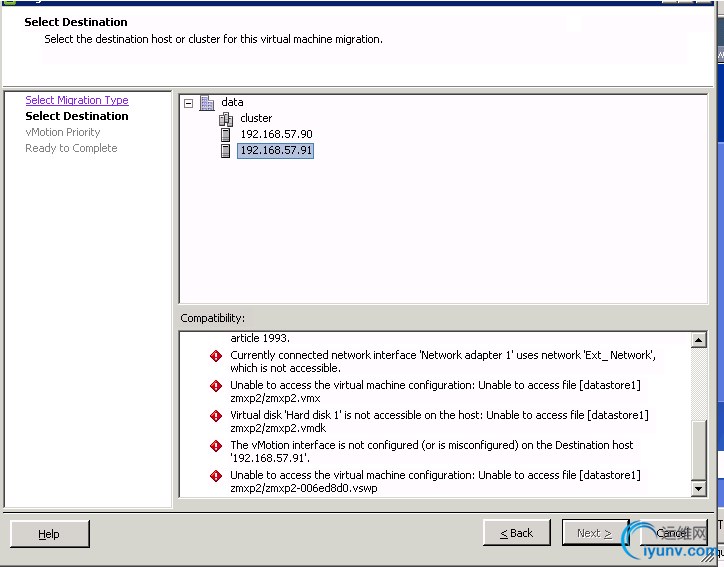
Task: Click the datacenter icon beside data
Action: [207, 103]
